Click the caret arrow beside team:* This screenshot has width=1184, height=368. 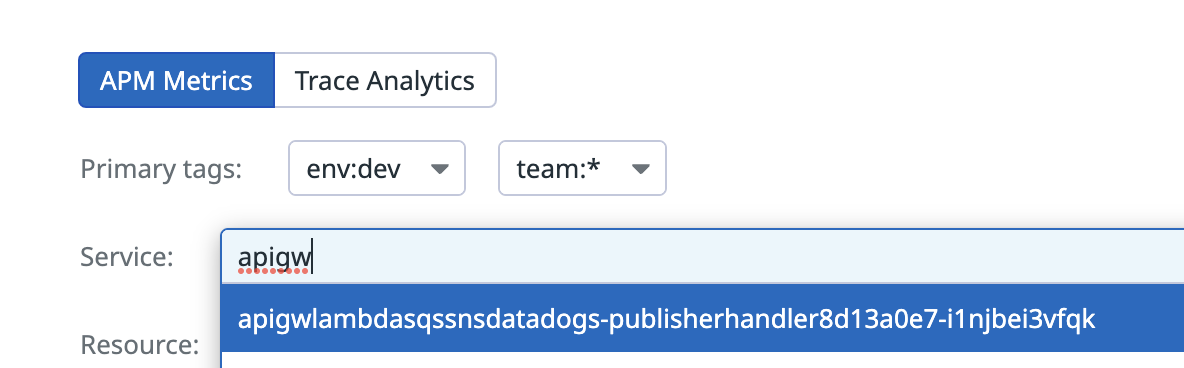(640, 169)
